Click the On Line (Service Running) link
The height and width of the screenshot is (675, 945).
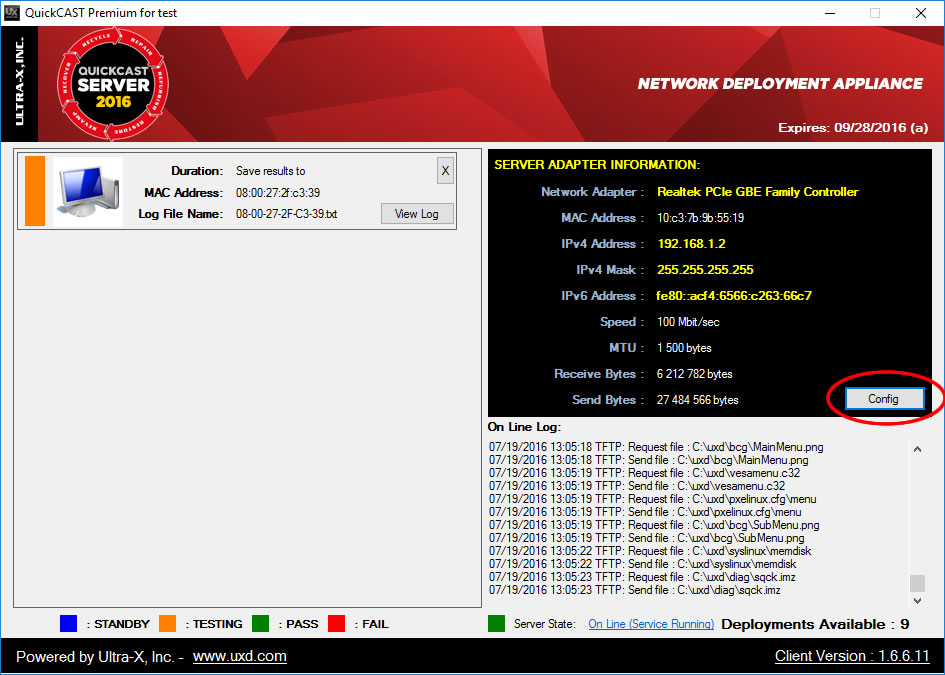pyautogui.click(x=651, y=624)
